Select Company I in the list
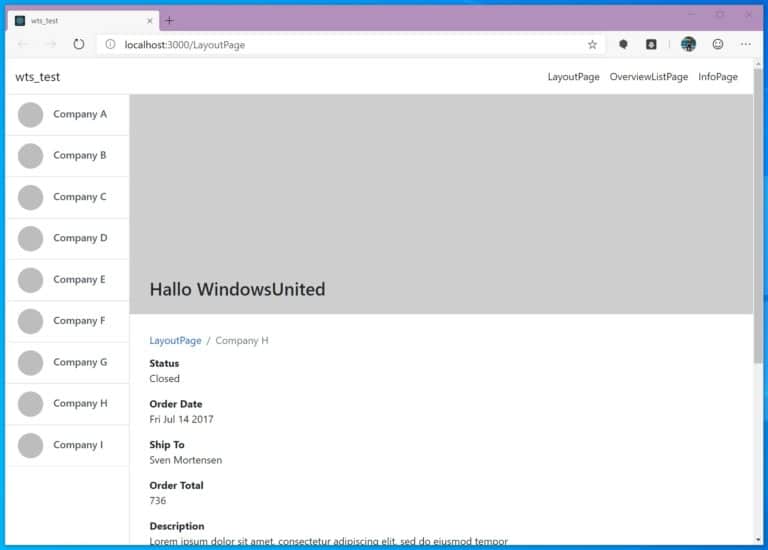This screenshot has height=550, width=768. pyautogui.click(x=68, y=445)
